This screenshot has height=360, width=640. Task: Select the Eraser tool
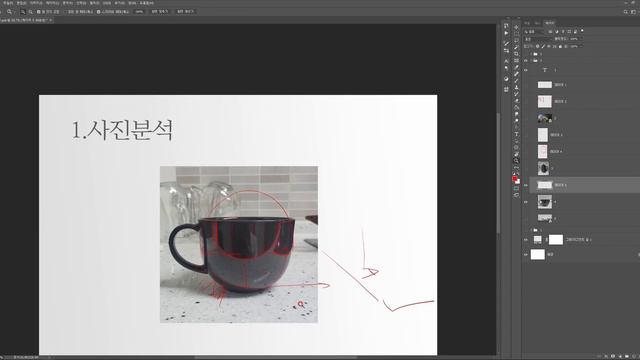pos(516,100)
